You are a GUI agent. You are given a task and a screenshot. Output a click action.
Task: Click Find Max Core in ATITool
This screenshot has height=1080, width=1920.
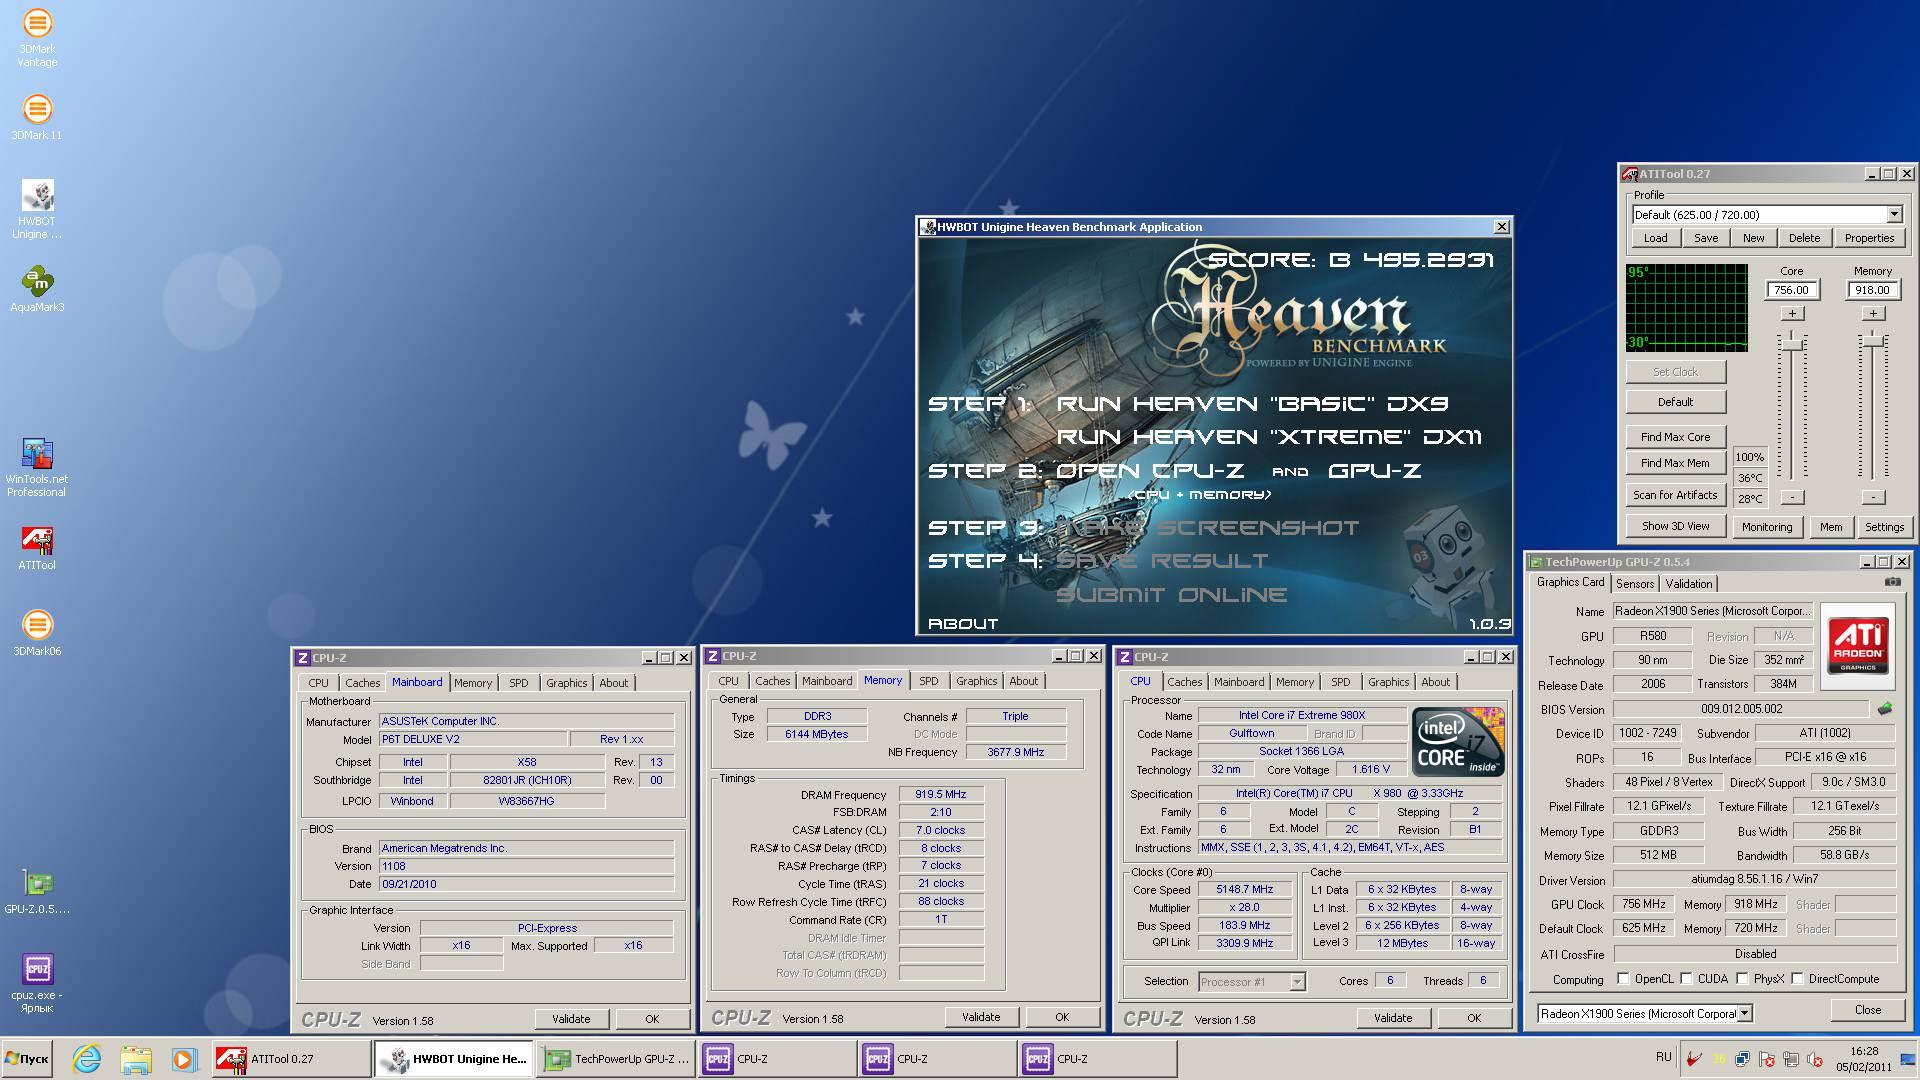point(1675,437)
